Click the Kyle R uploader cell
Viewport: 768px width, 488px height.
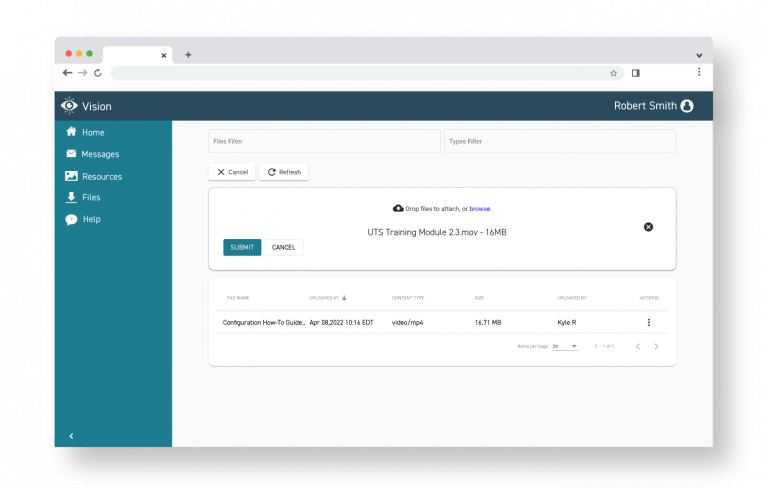[x=567, y=322]
